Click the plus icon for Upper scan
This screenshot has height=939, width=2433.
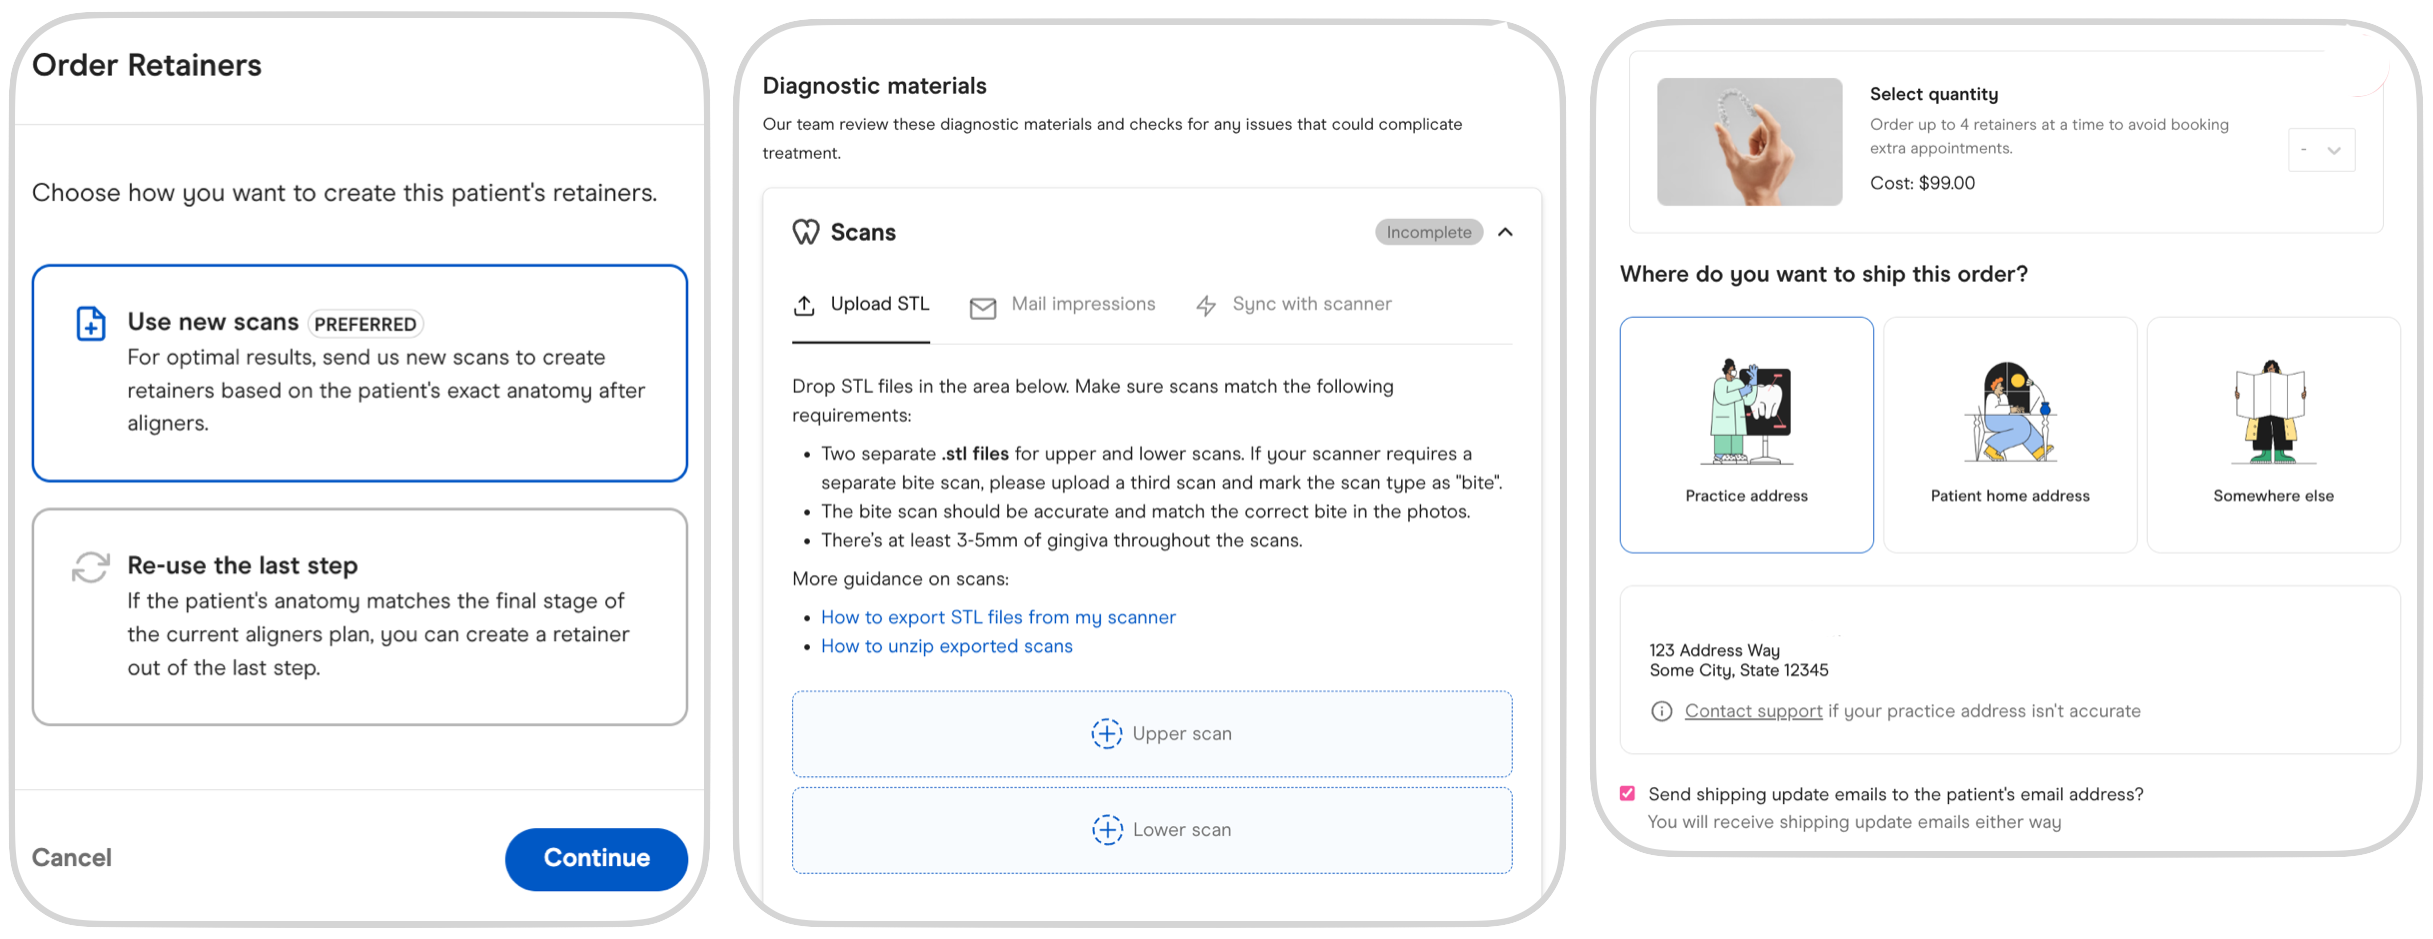coord(1106,733)
